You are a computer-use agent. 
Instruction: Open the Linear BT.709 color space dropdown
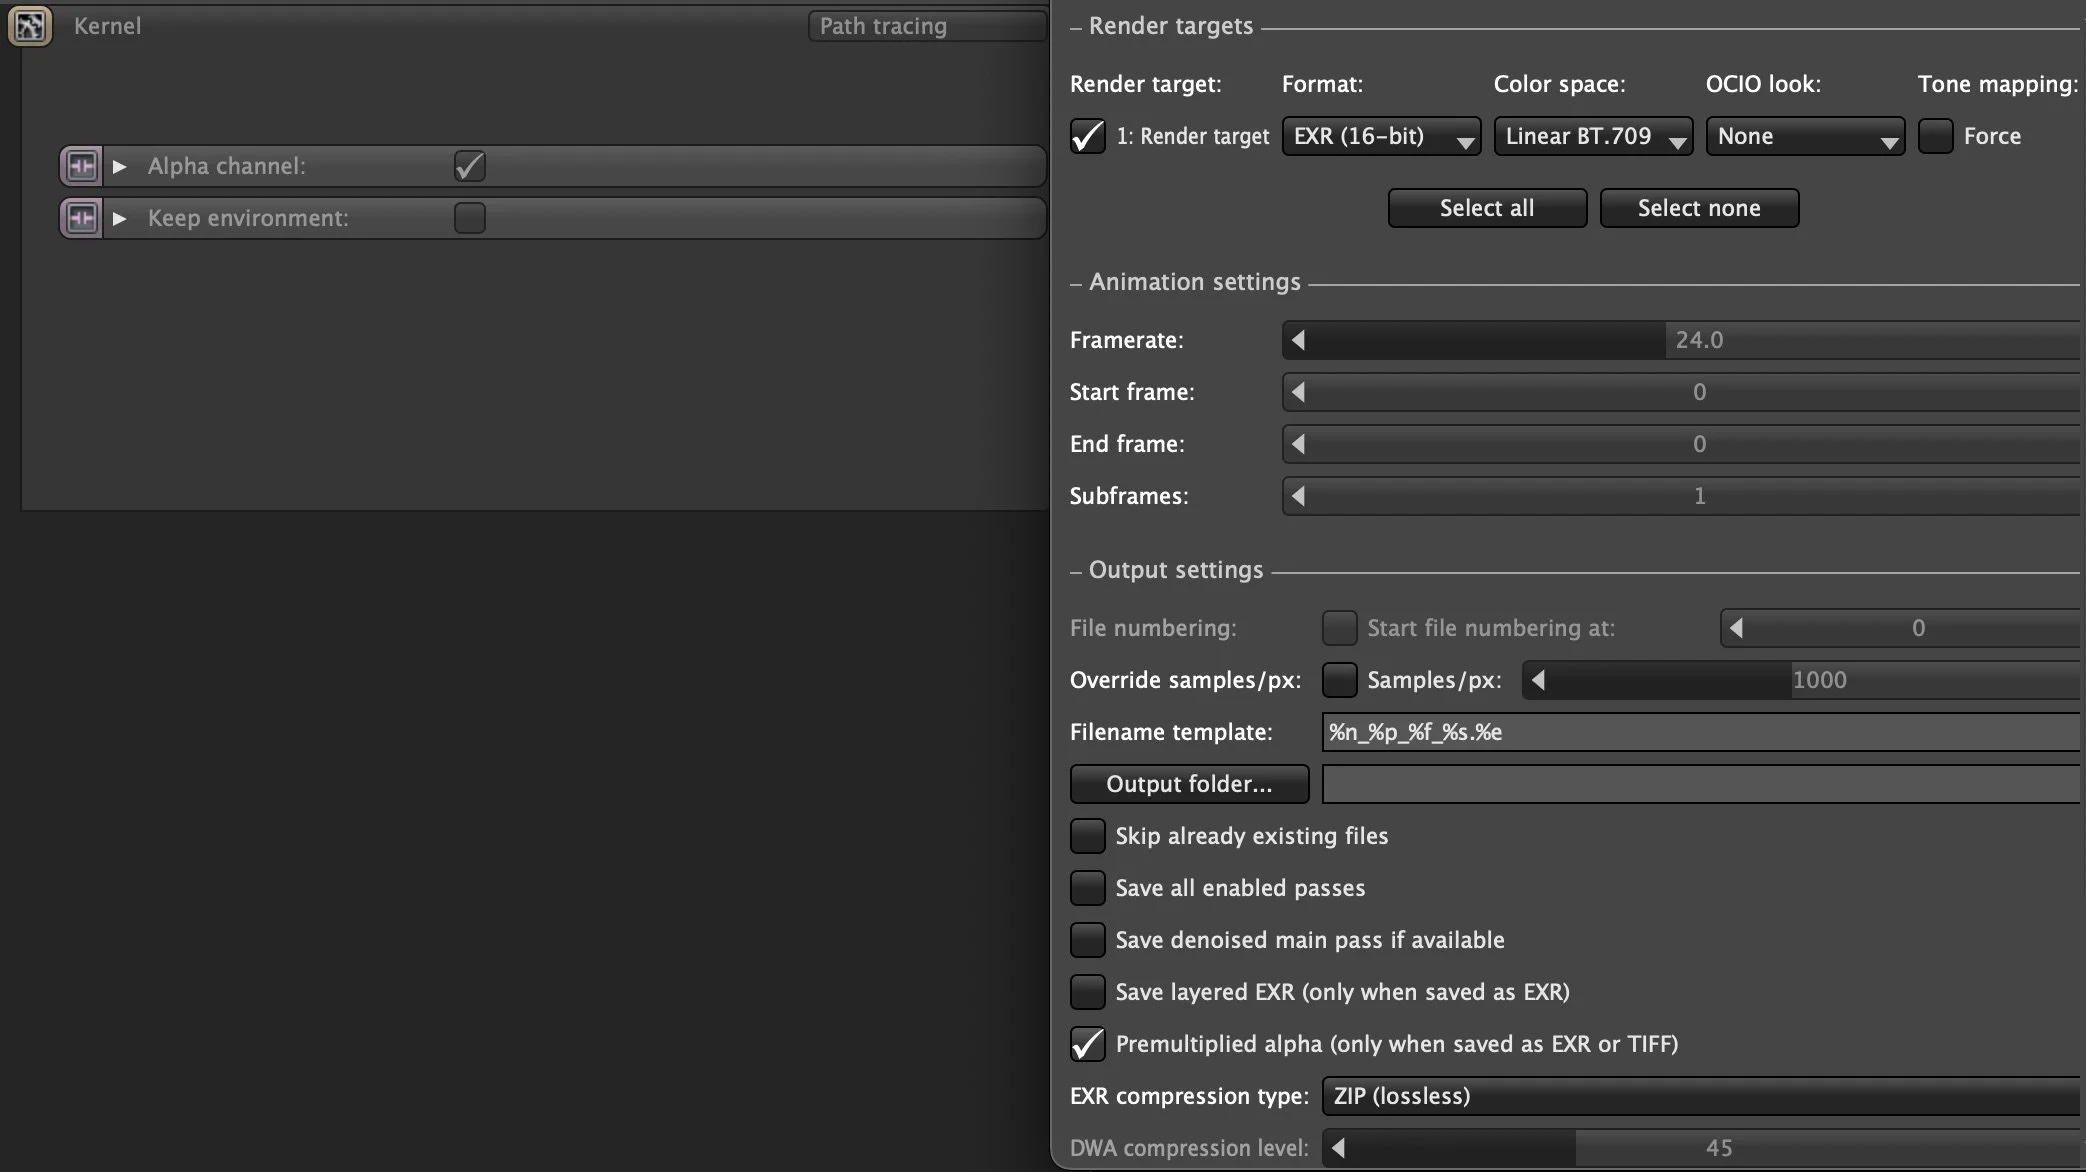(1592, 136)
